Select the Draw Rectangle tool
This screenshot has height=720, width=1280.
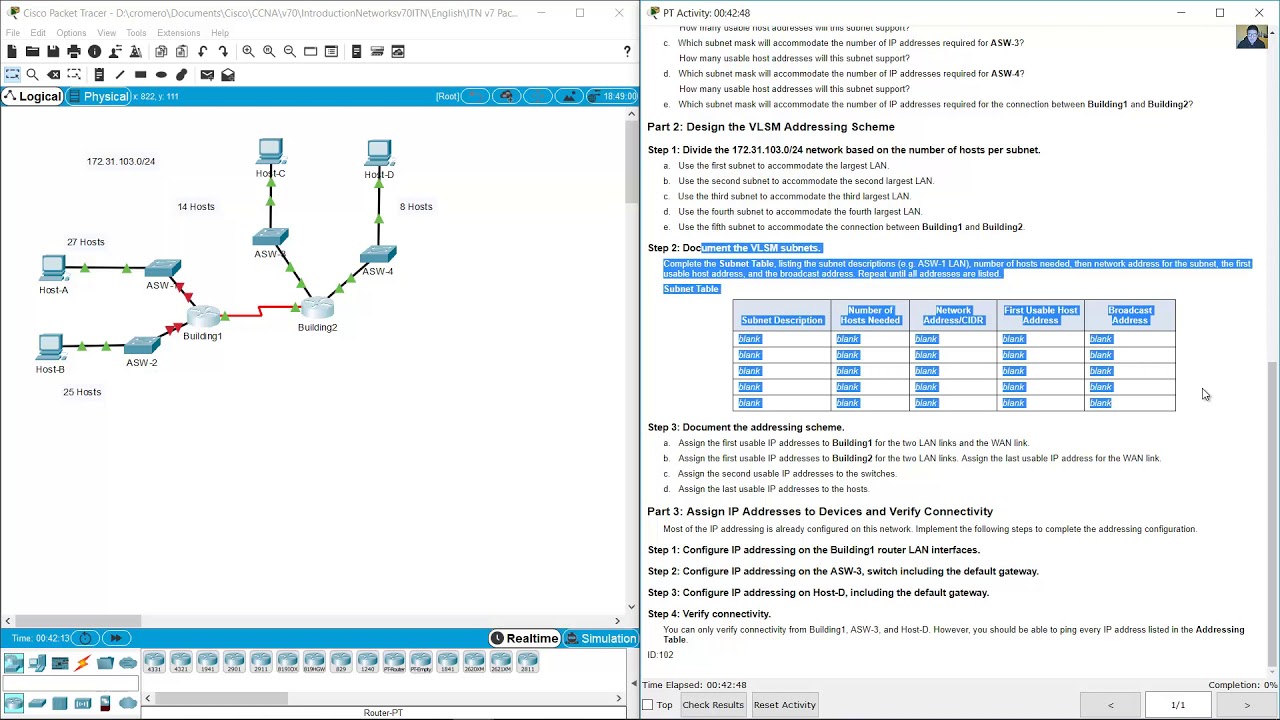(x=141, y=74)
